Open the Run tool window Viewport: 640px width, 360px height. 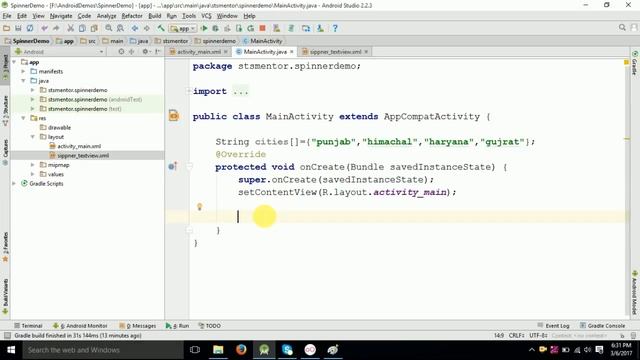pyautogui.click(x=177, y=326)
